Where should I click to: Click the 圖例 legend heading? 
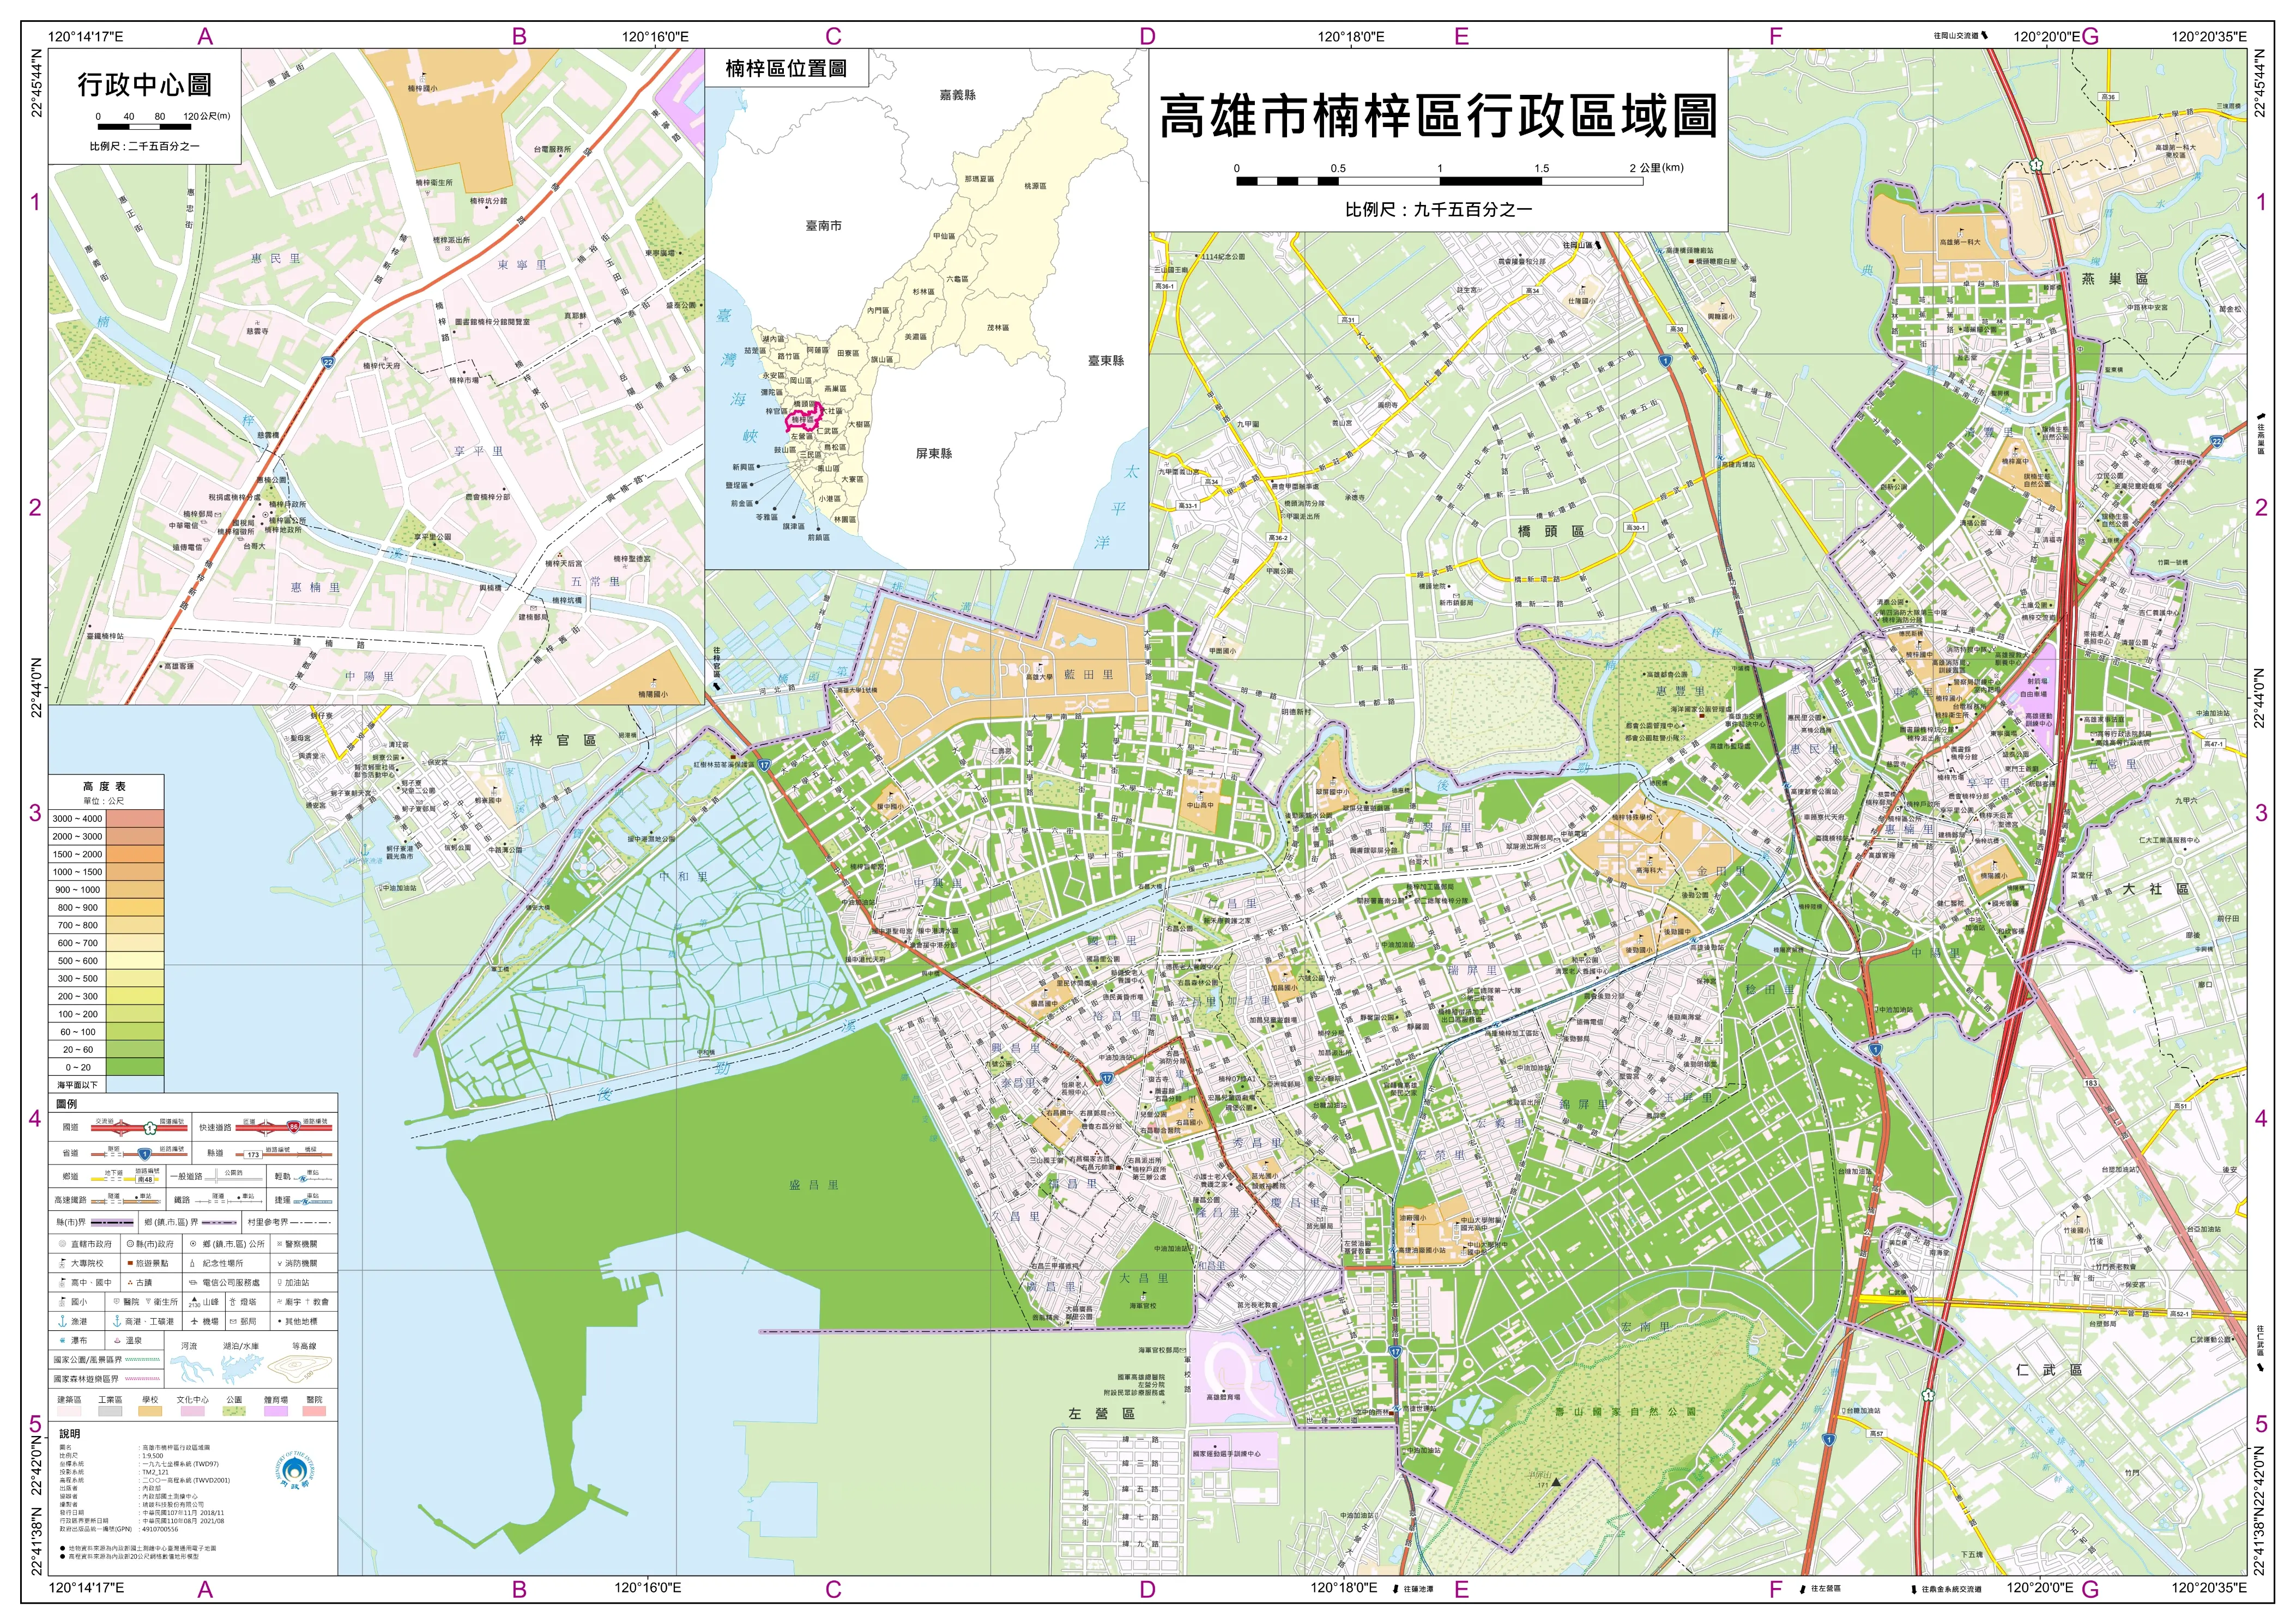[x=66, y=1104]
